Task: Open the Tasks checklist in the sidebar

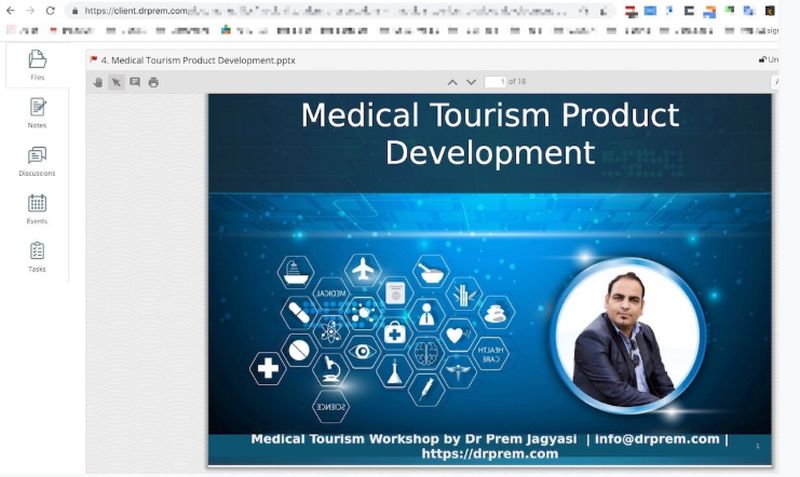Action: (37, 257)
